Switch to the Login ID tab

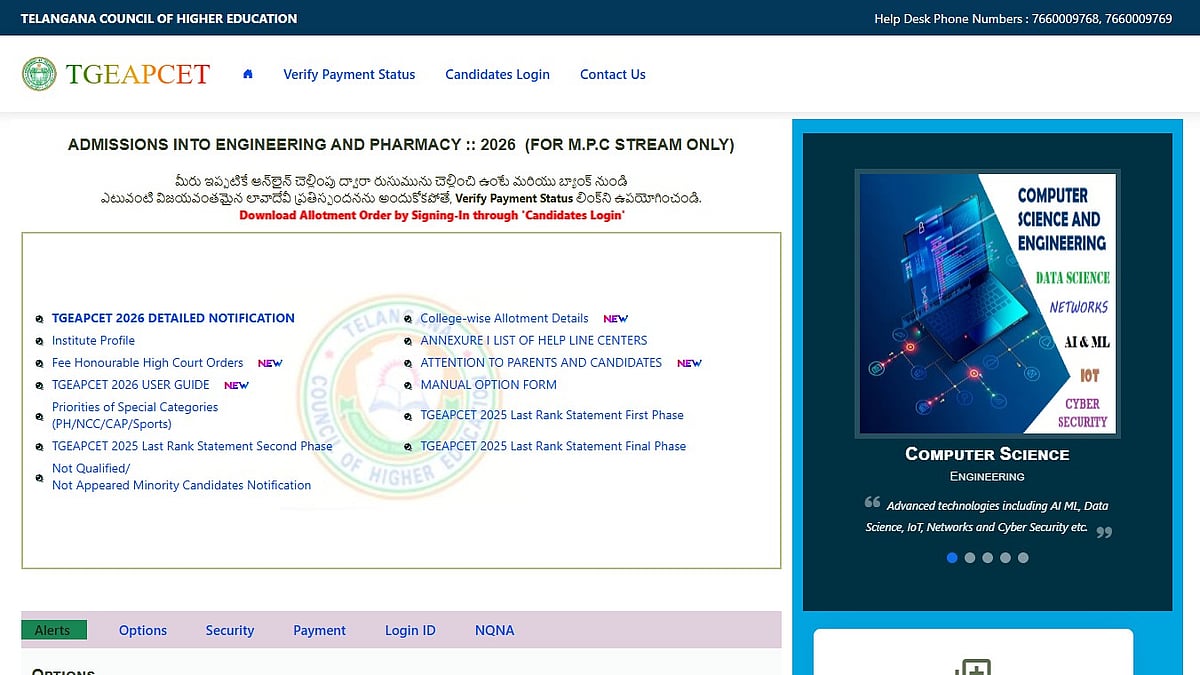click(410, 630)
